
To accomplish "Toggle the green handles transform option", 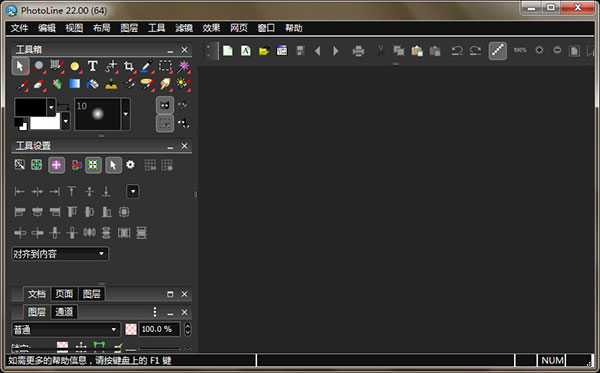I will [x=93, y=165].
